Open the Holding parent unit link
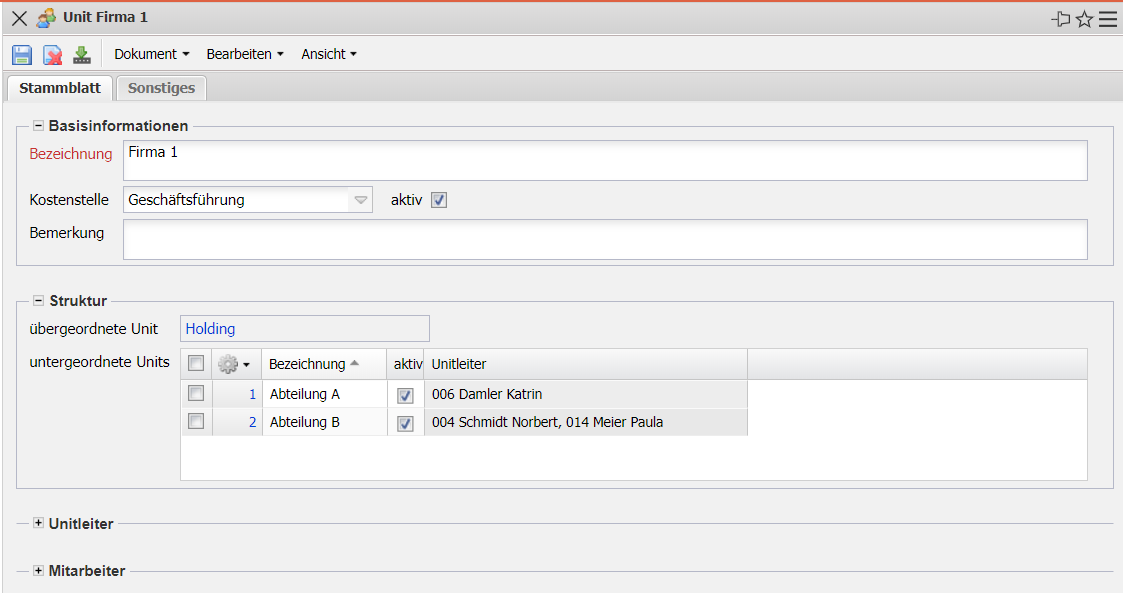1123x593 pixels. coord(211,329)
